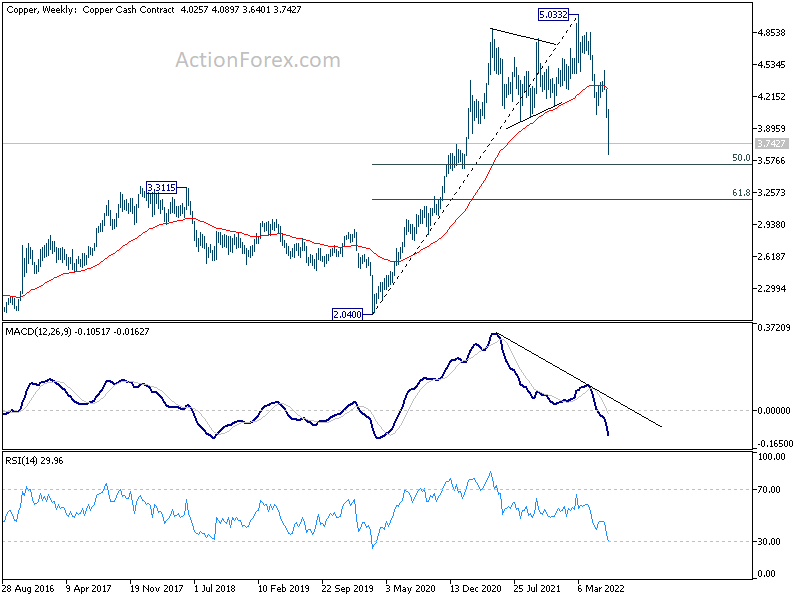Click the 2.6187 price axis value

click(771, 257)
